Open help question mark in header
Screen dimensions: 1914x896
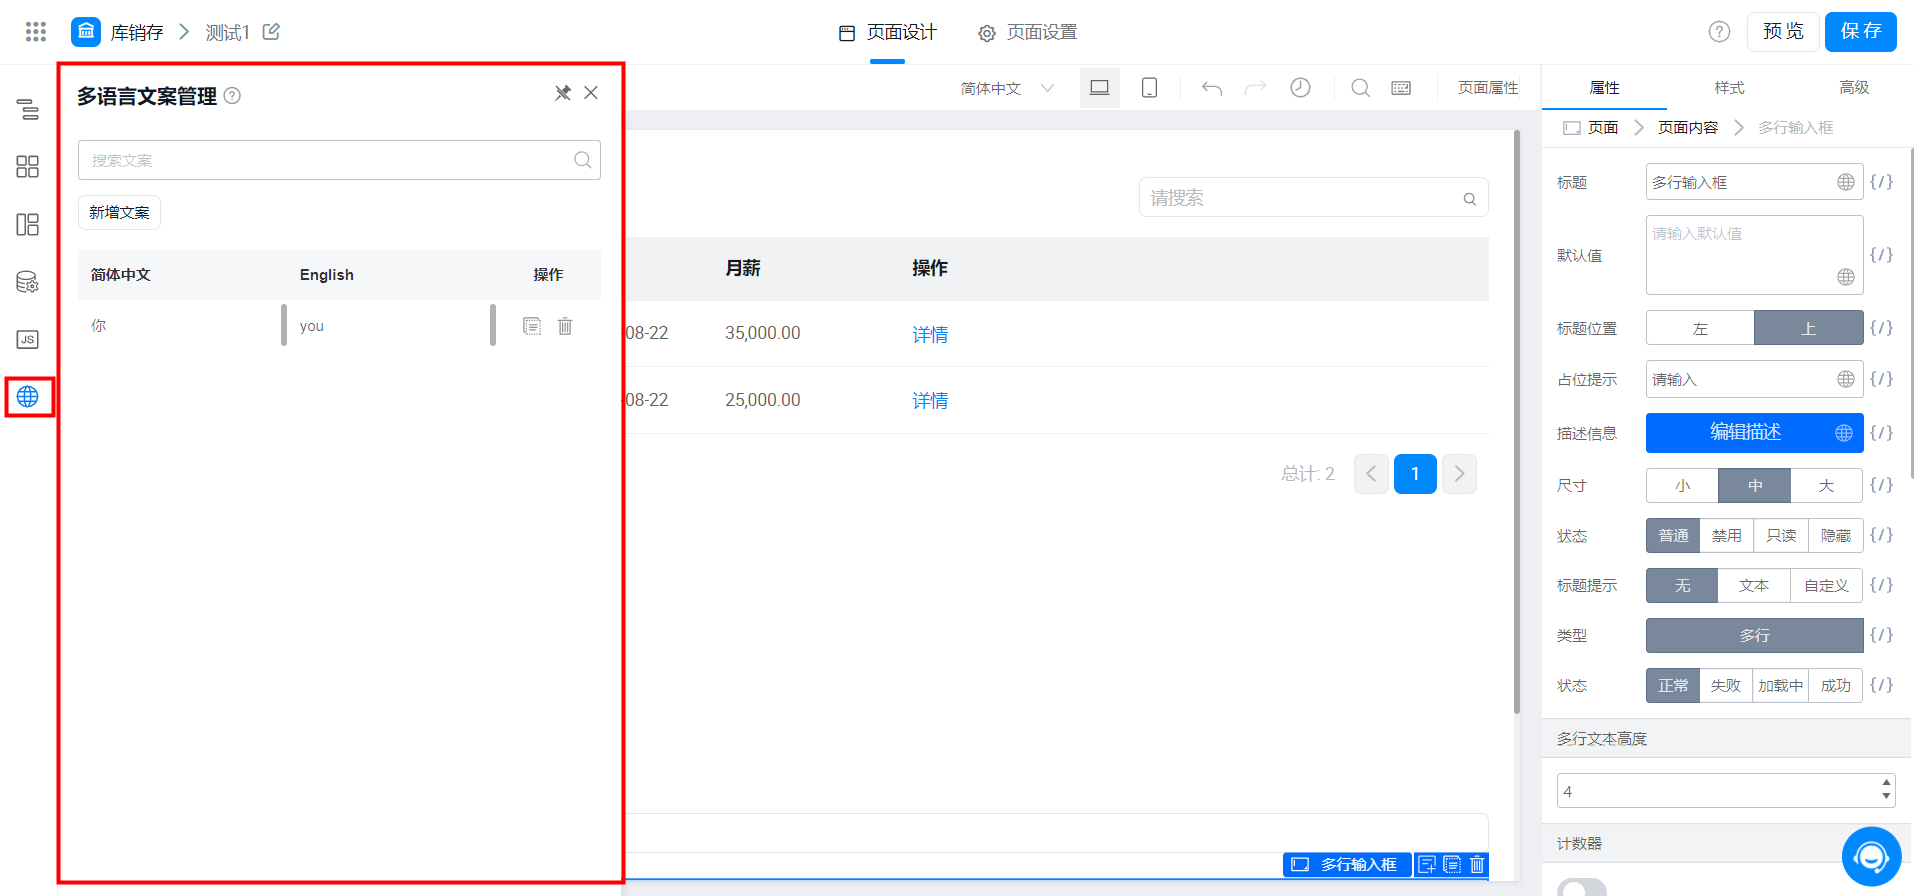(1719, 32)
